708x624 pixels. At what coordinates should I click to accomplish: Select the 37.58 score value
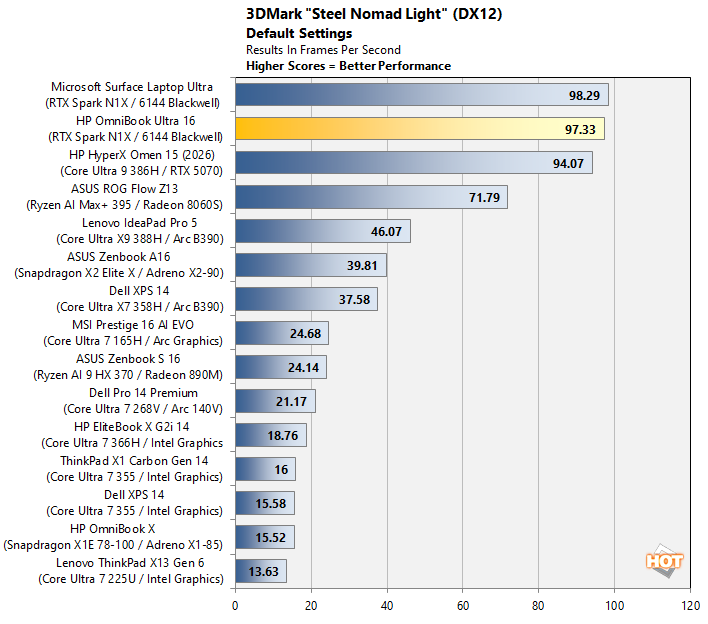pos(354,300)
